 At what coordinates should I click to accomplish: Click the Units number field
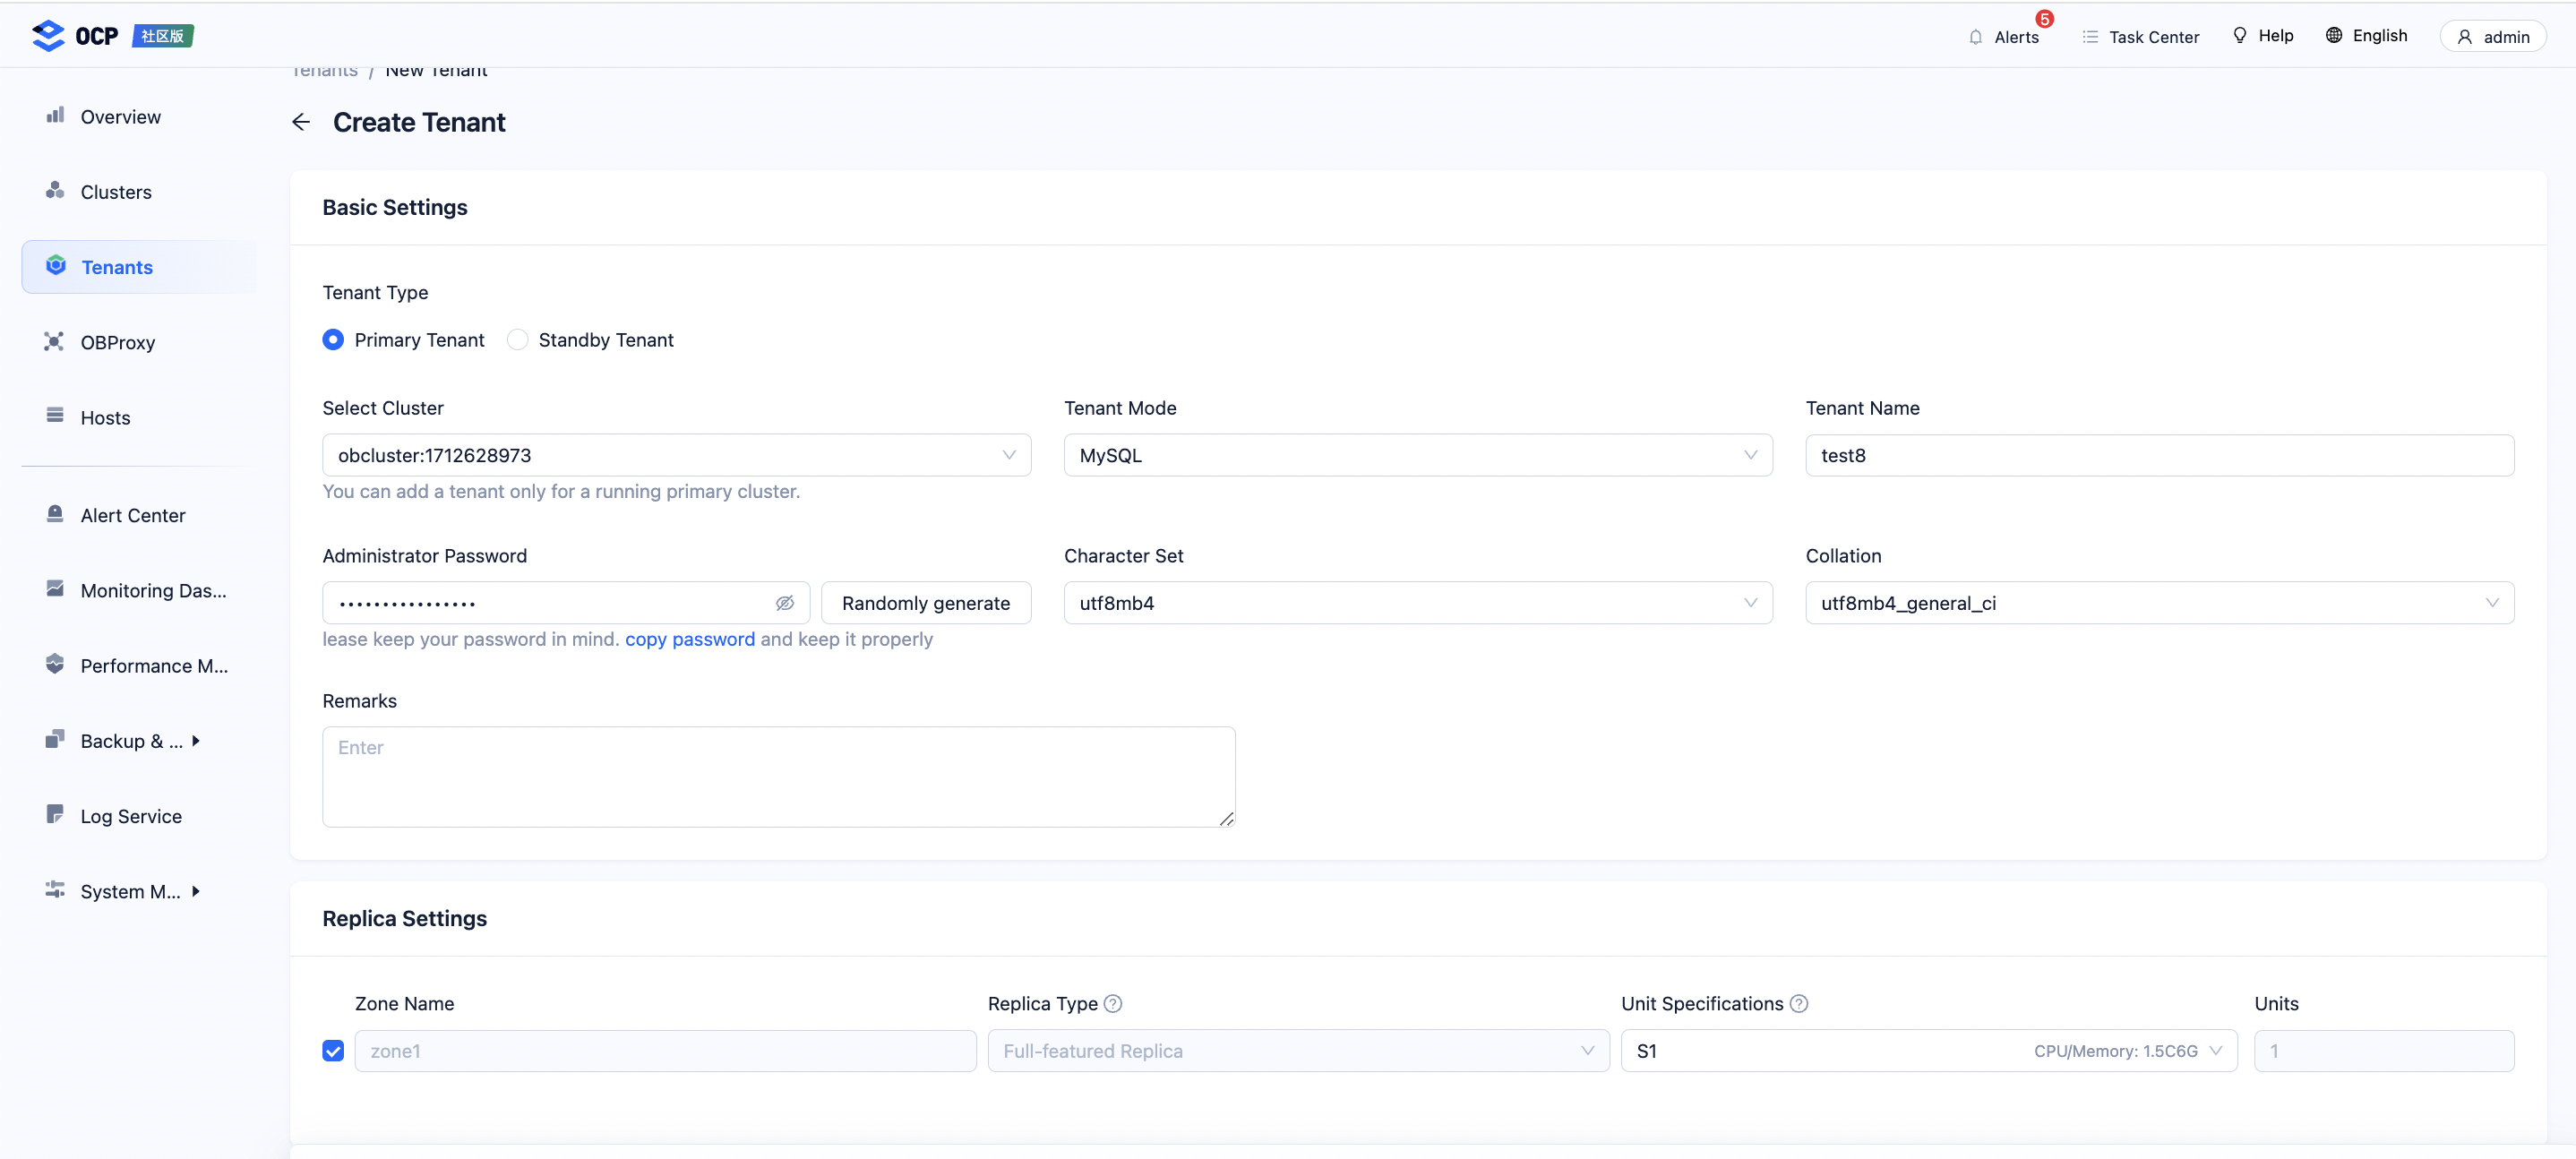click(2384, 1051)
